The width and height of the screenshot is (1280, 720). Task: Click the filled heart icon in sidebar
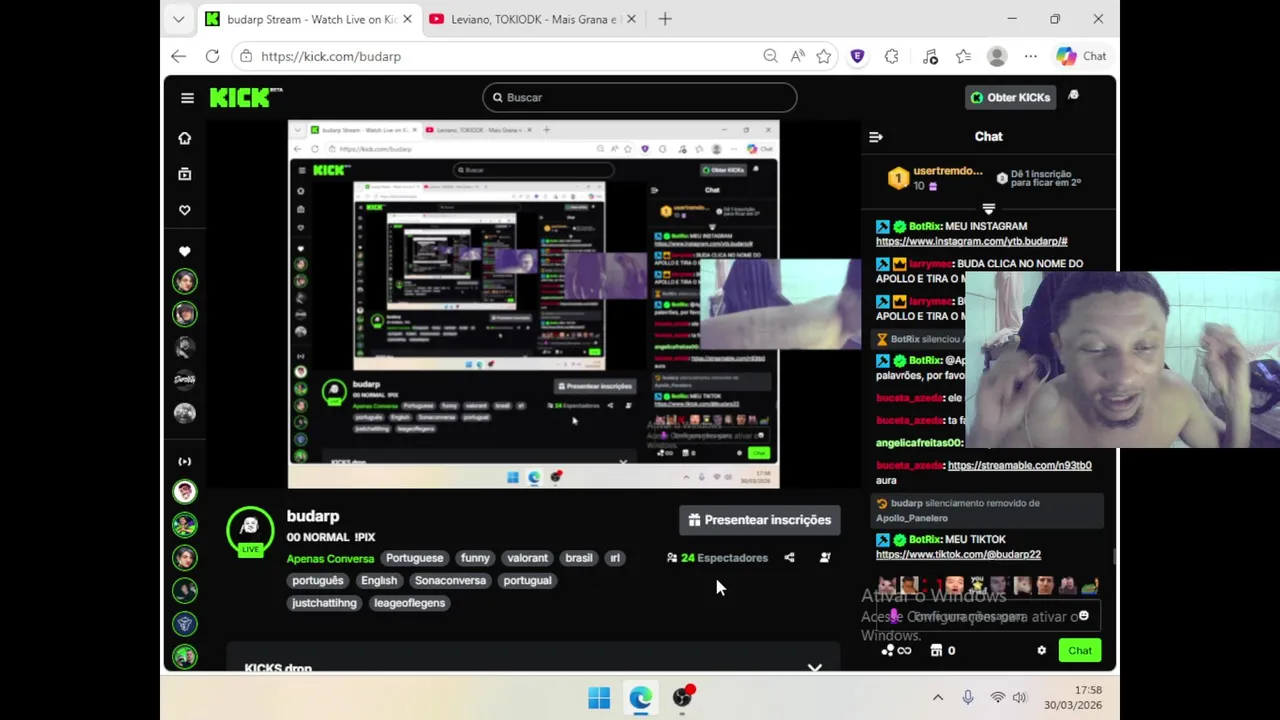coord(185,251)
